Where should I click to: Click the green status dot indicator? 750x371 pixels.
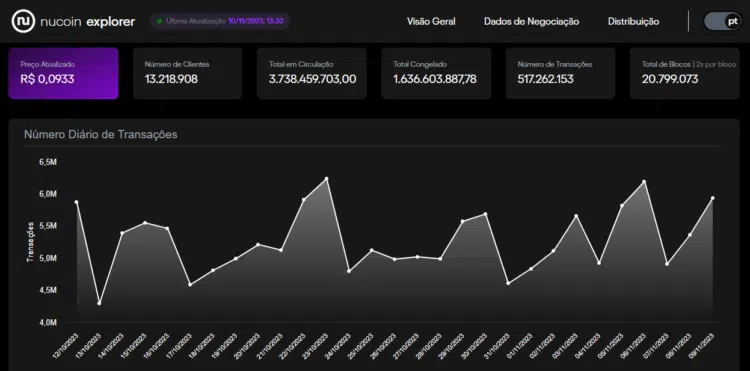click(160, 21)
